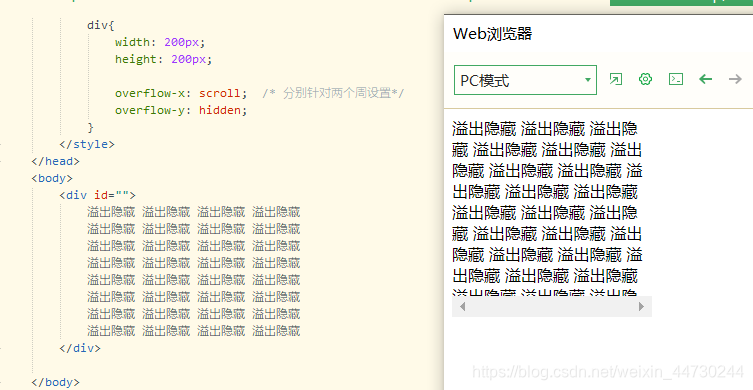The width and height of the screenshot is (753, 390).
Task: Click the closing </div> tag
Action: point(80,348)
